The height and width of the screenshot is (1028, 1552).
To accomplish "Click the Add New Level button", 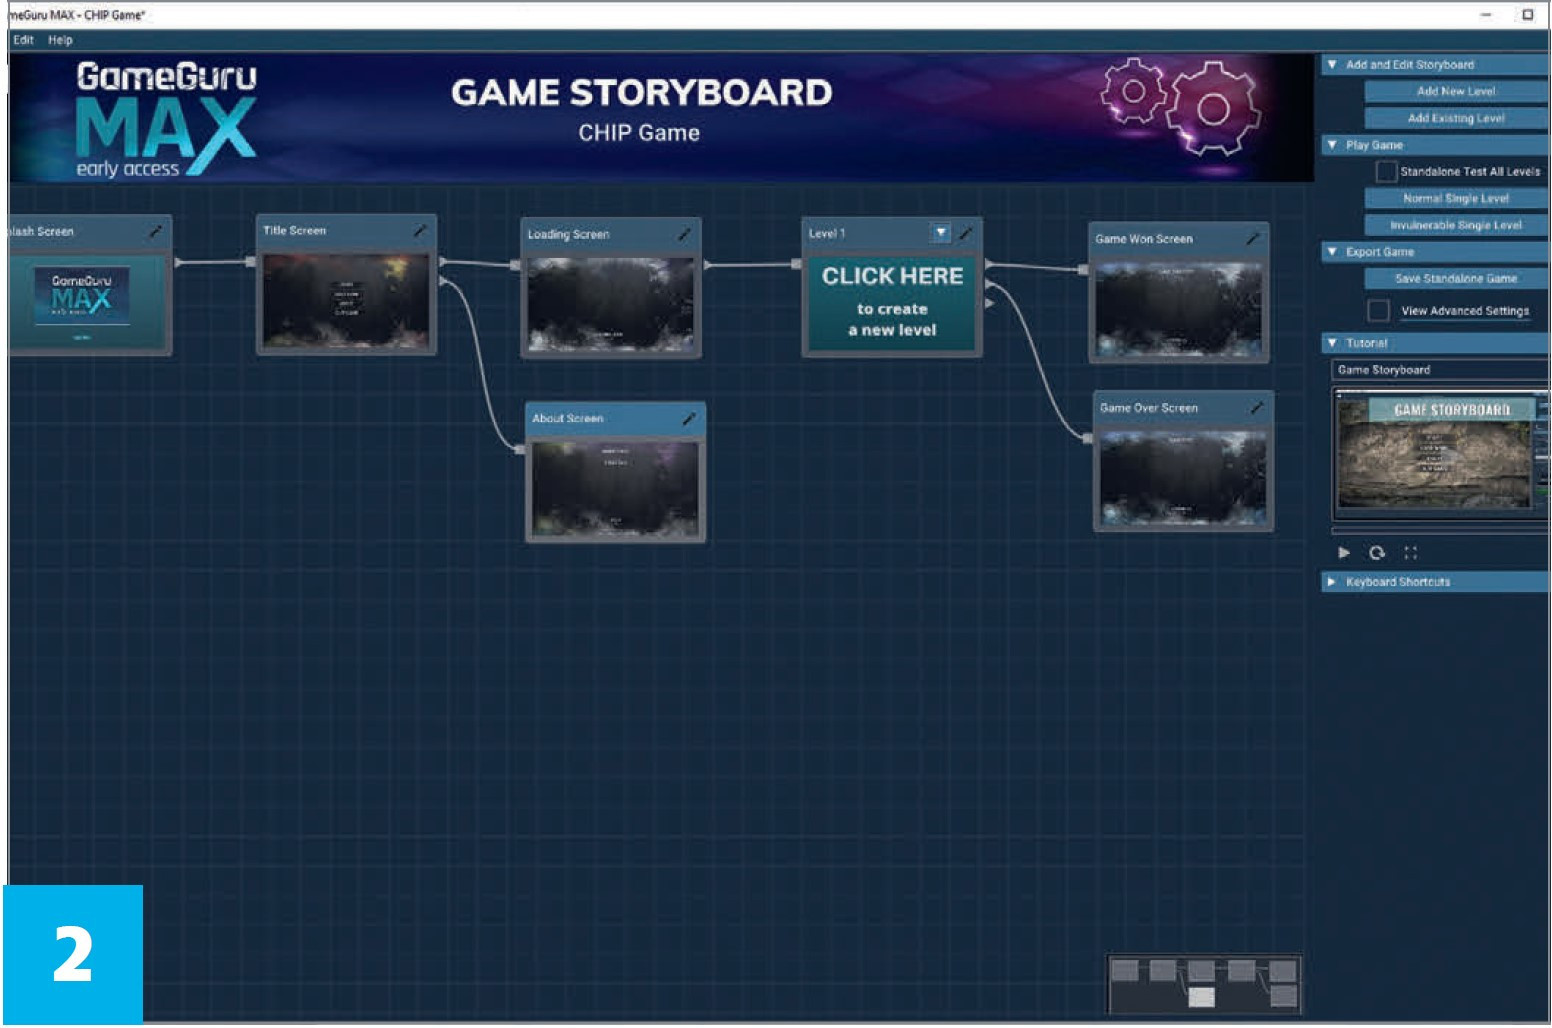I will [1456, 91].
